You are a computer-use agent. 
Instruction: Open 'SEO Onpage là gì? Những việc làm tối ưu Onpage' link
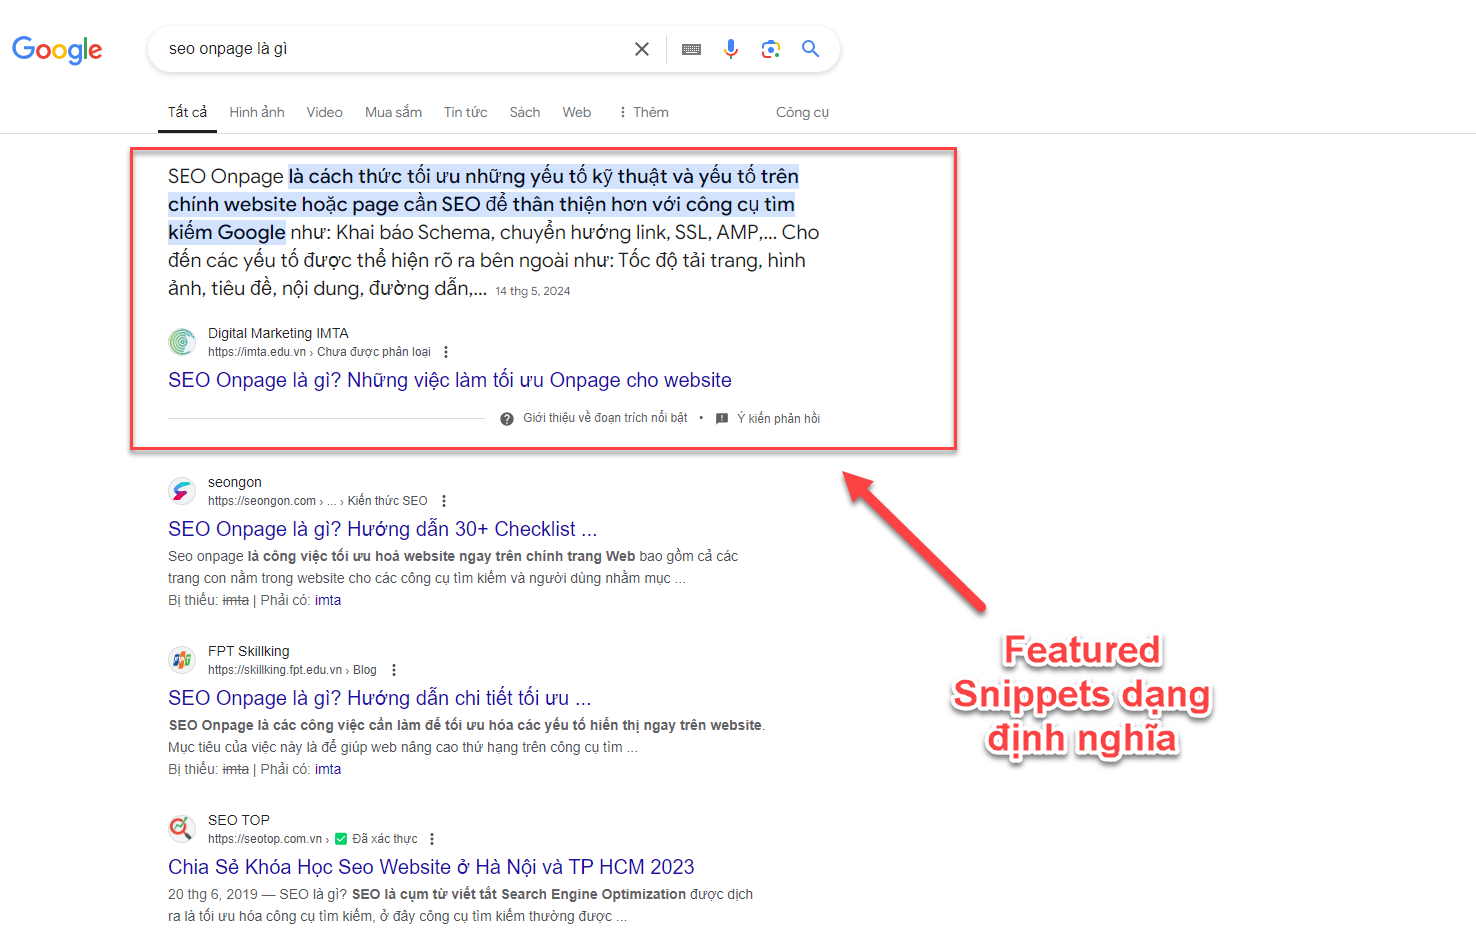(x=450, y=380)
